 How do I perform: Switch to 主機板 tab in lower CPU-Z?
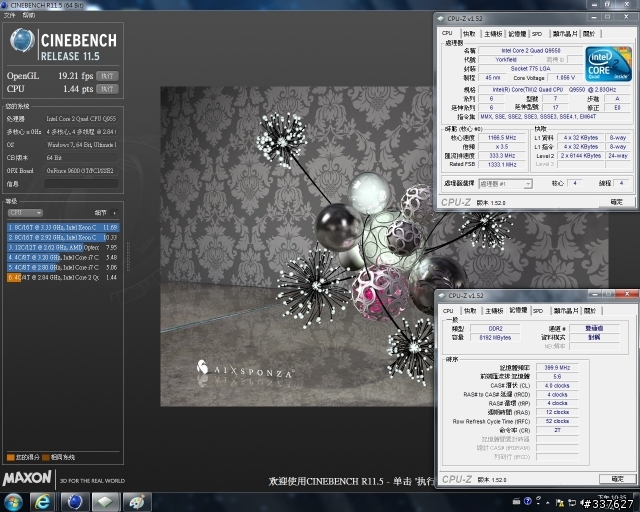coord(494,311)
